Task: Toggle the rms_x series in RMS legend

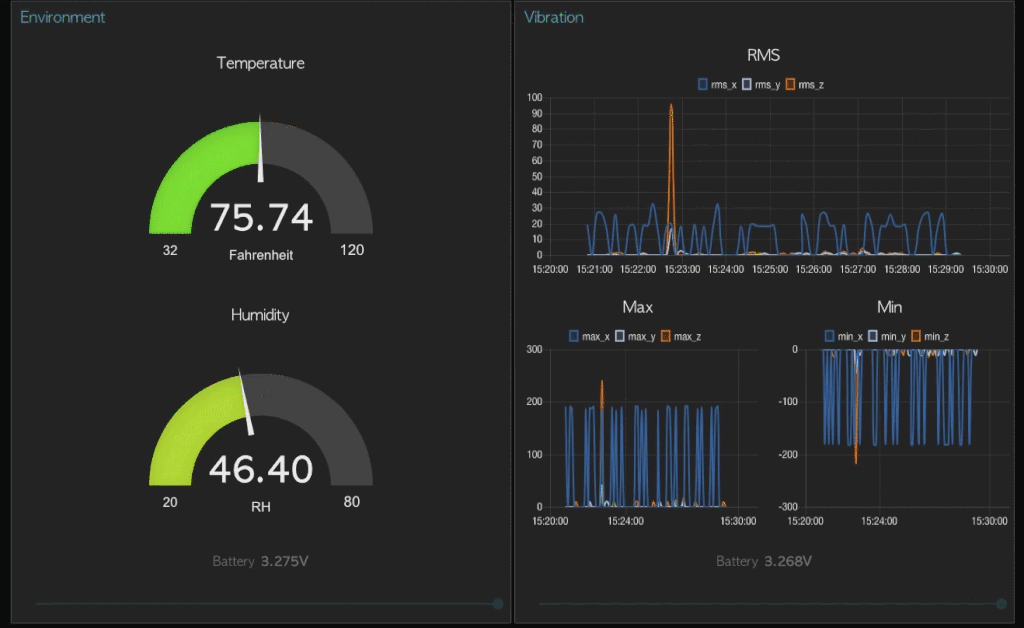Action: coord(717,85)
